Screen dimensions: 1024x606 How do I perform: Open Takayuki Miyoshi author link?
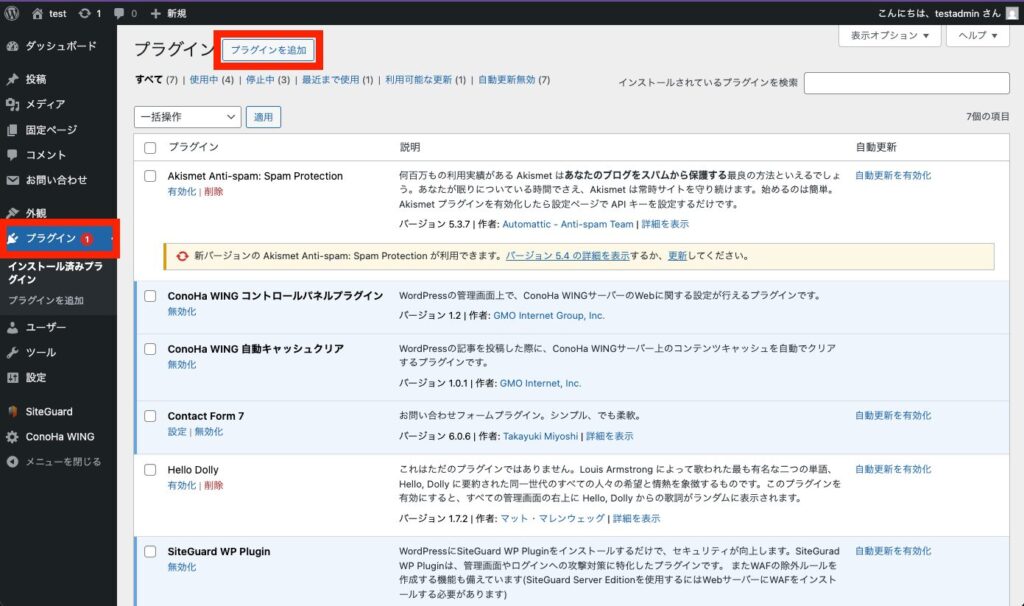pos(540,436)
